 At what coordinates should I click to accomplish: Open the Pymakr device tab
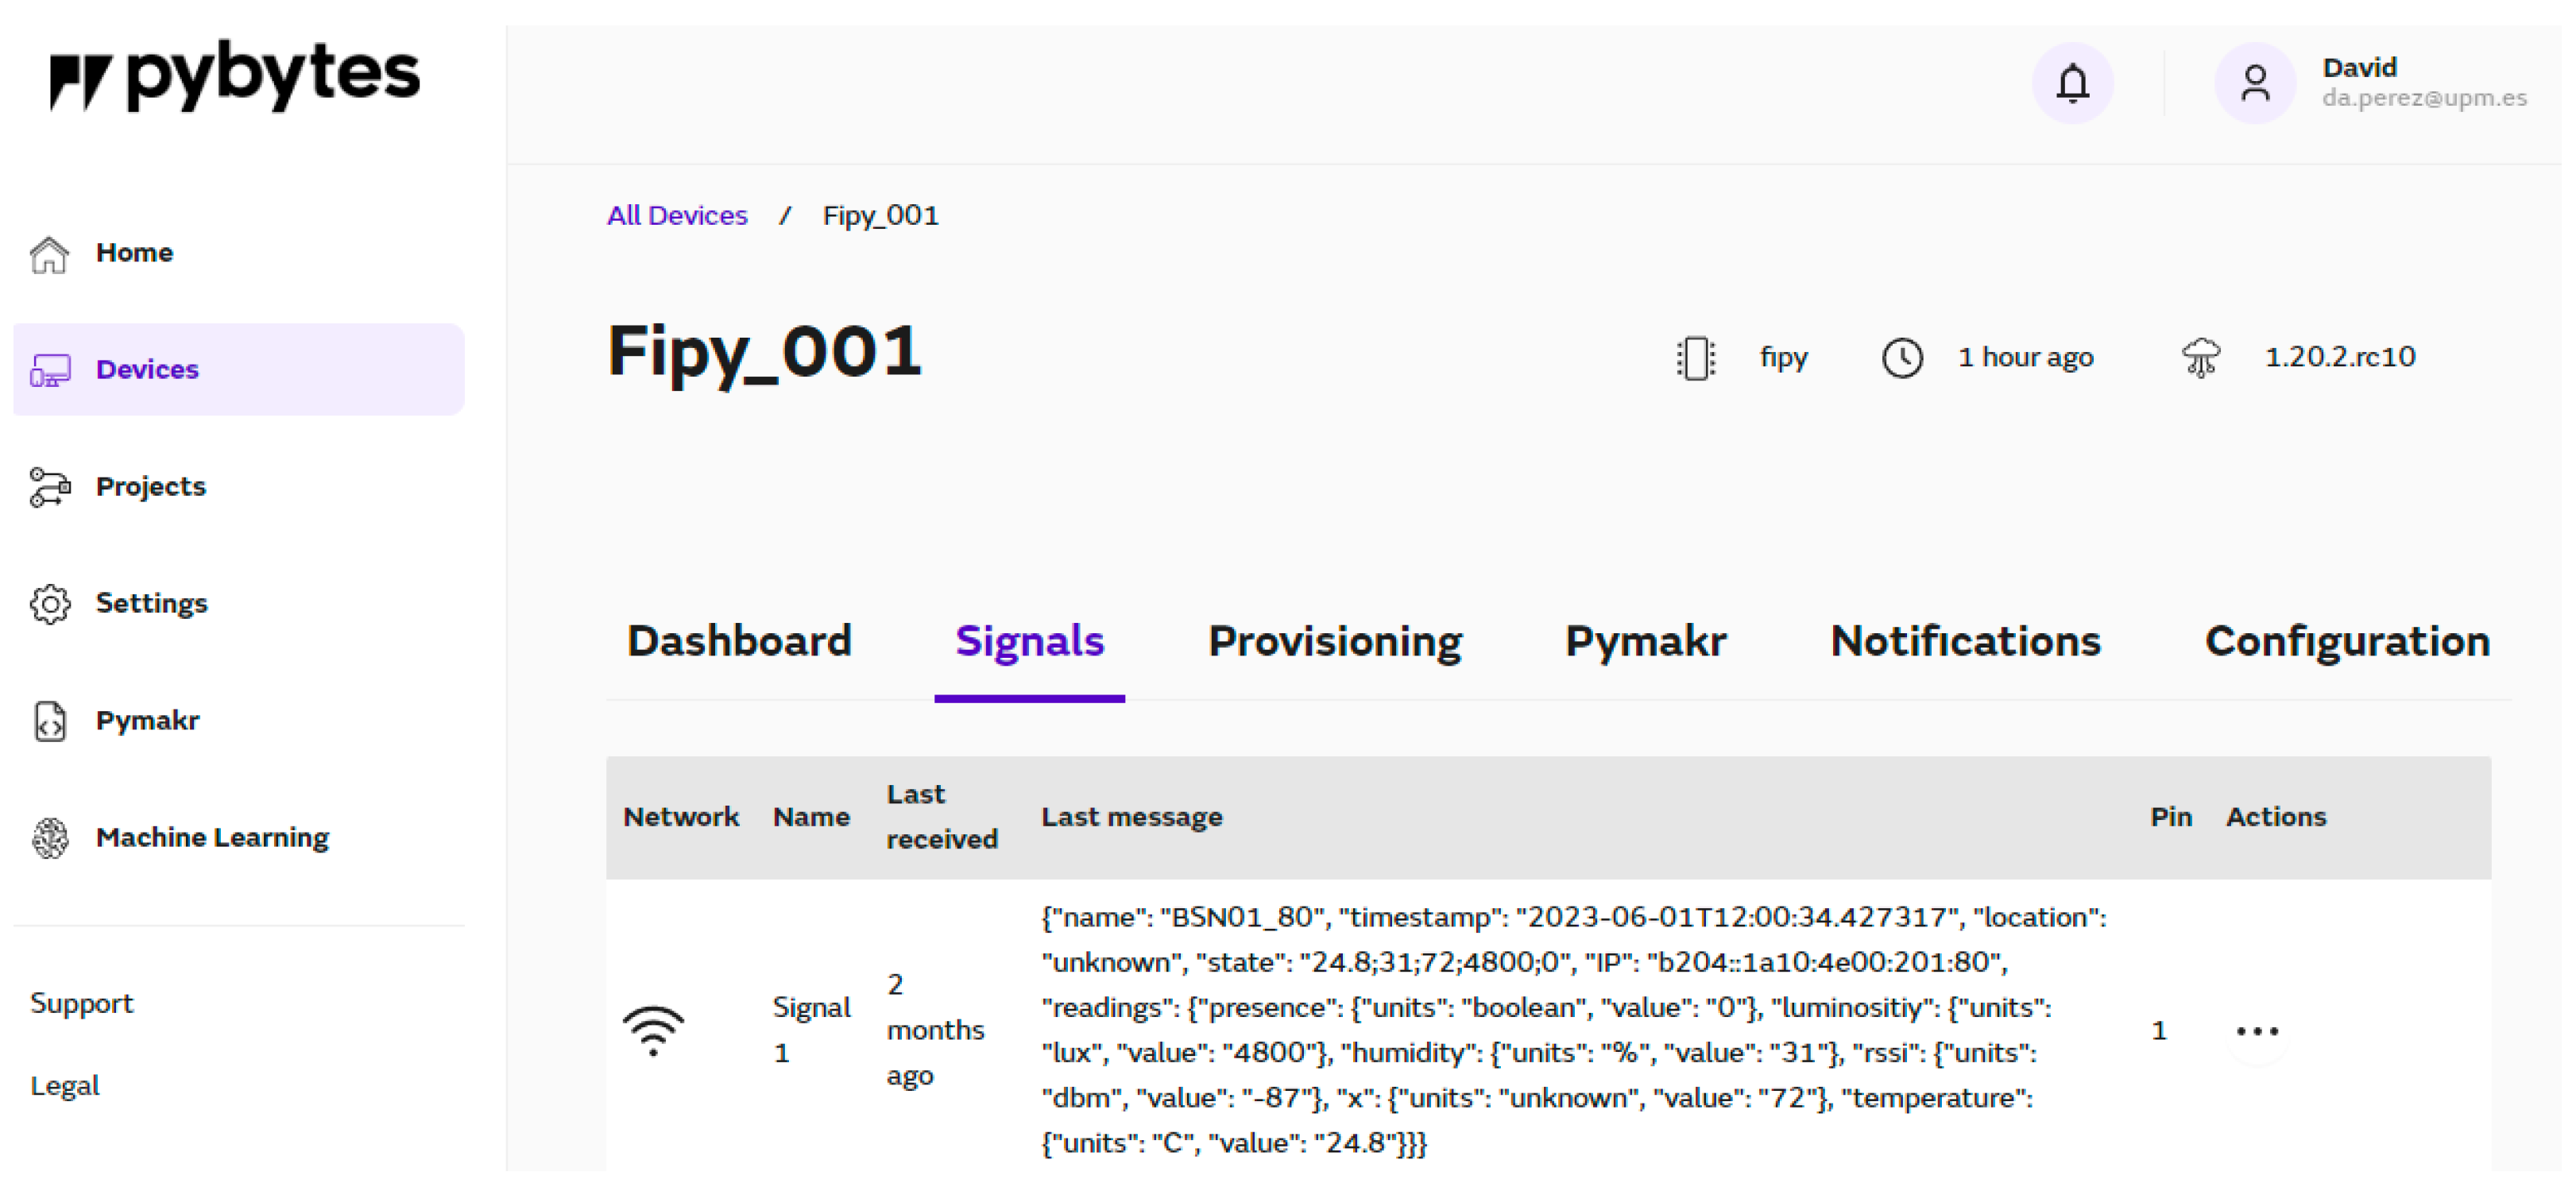tap(1645, 642)
